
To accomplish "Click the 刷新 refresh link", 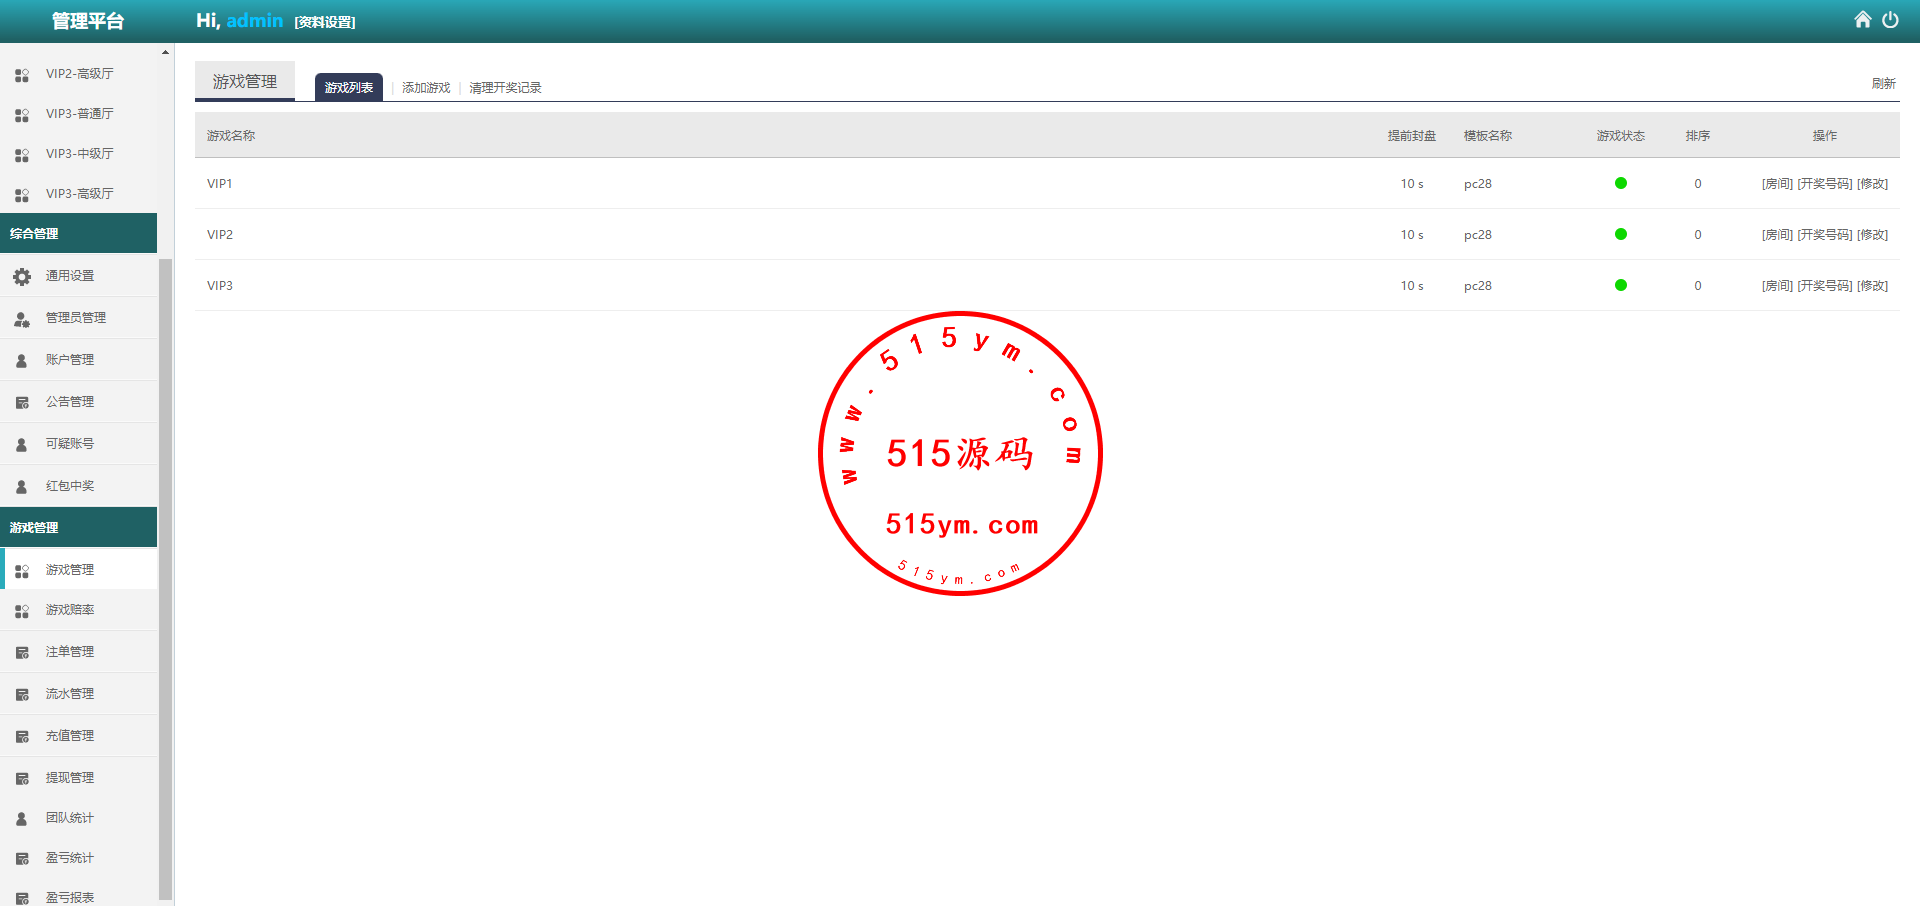I will click(1883, 84).
